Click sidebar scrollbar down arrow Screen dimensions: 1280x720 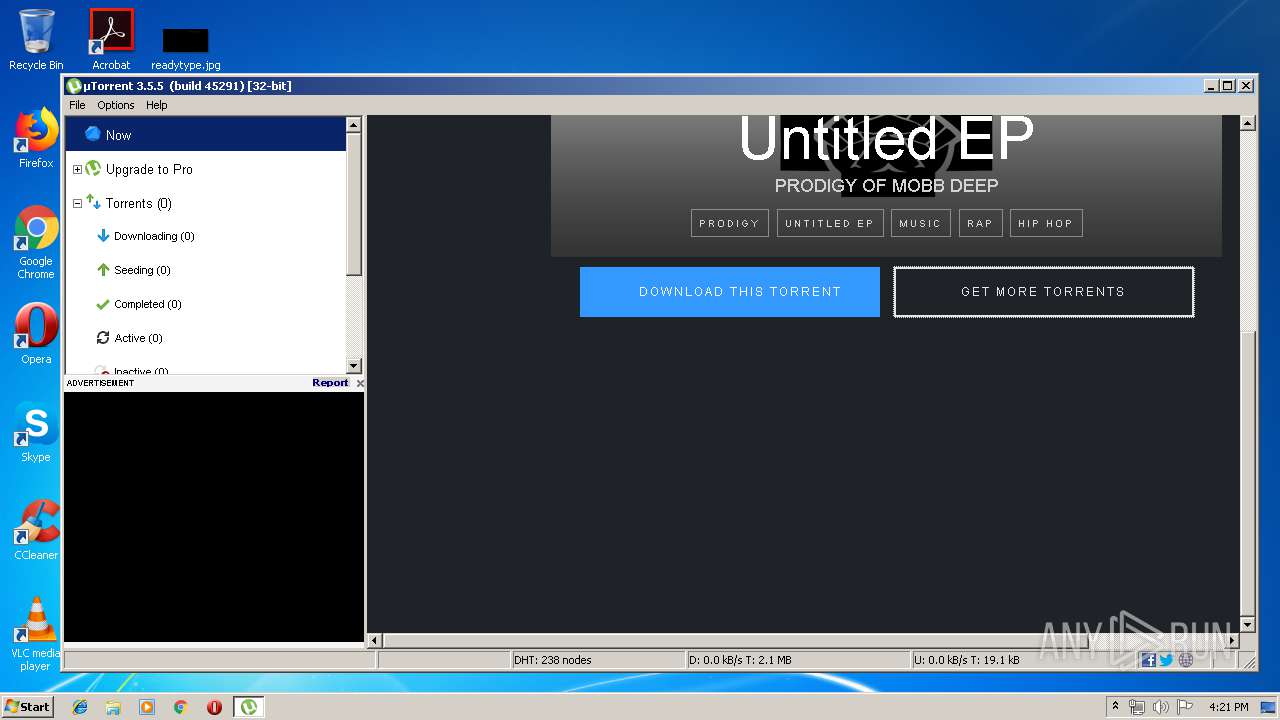353,366
